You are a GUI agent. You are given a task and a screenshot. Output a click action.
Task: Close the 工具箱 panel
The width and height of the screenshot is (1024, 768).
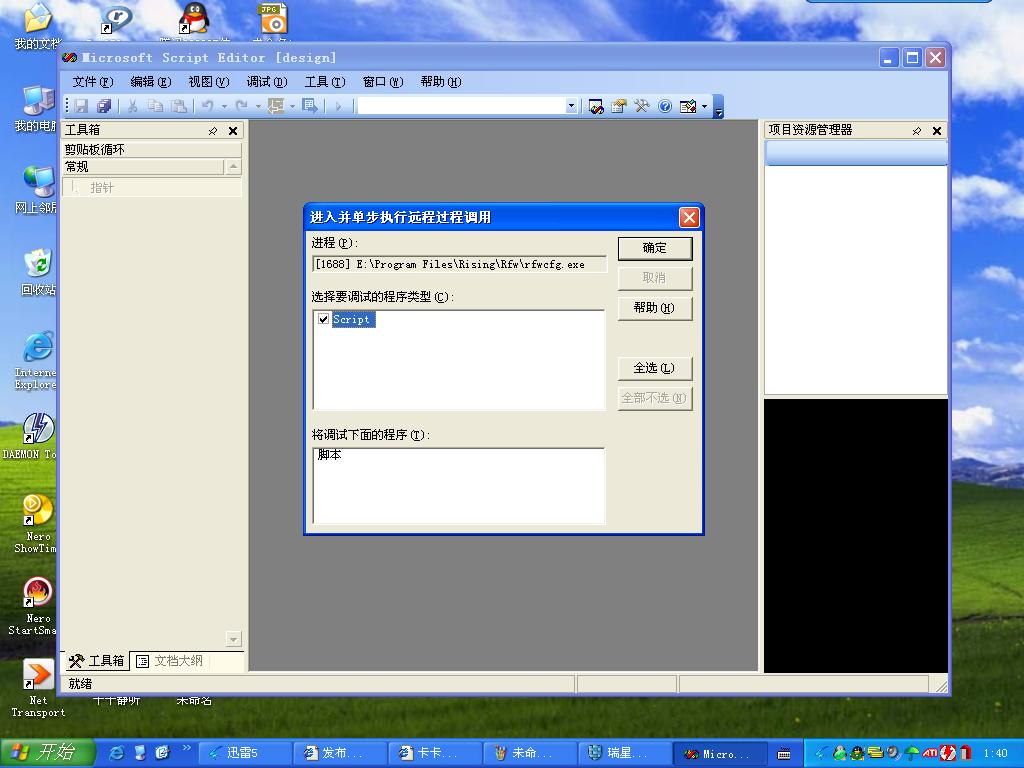(233, 131)
